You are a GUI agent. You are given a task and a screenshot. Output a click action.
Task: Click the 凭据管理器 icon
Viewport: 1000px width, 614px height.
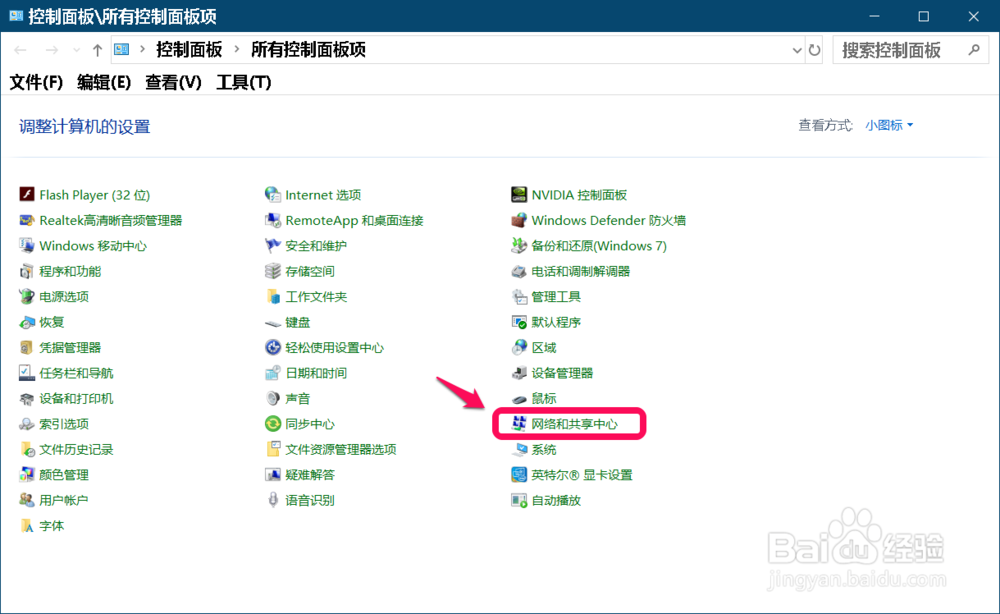click(x=27, y=347)
